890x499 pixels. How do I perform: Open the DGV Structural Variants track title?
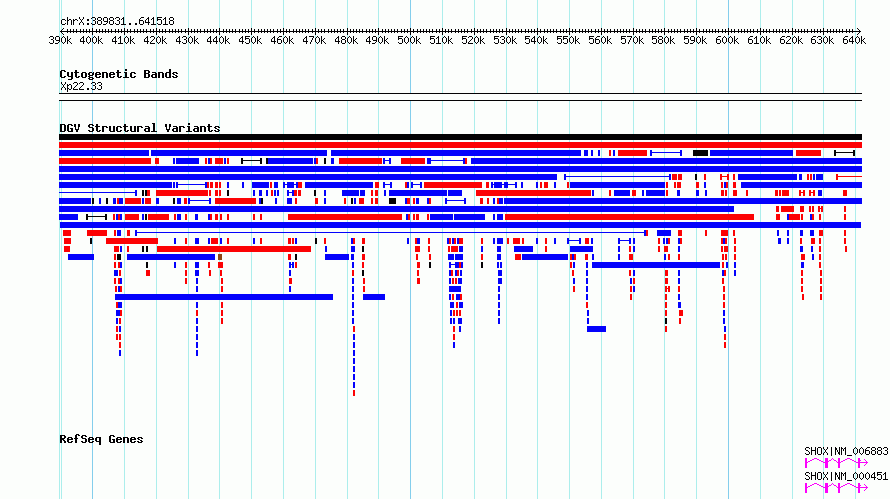[x=140, y=128]
